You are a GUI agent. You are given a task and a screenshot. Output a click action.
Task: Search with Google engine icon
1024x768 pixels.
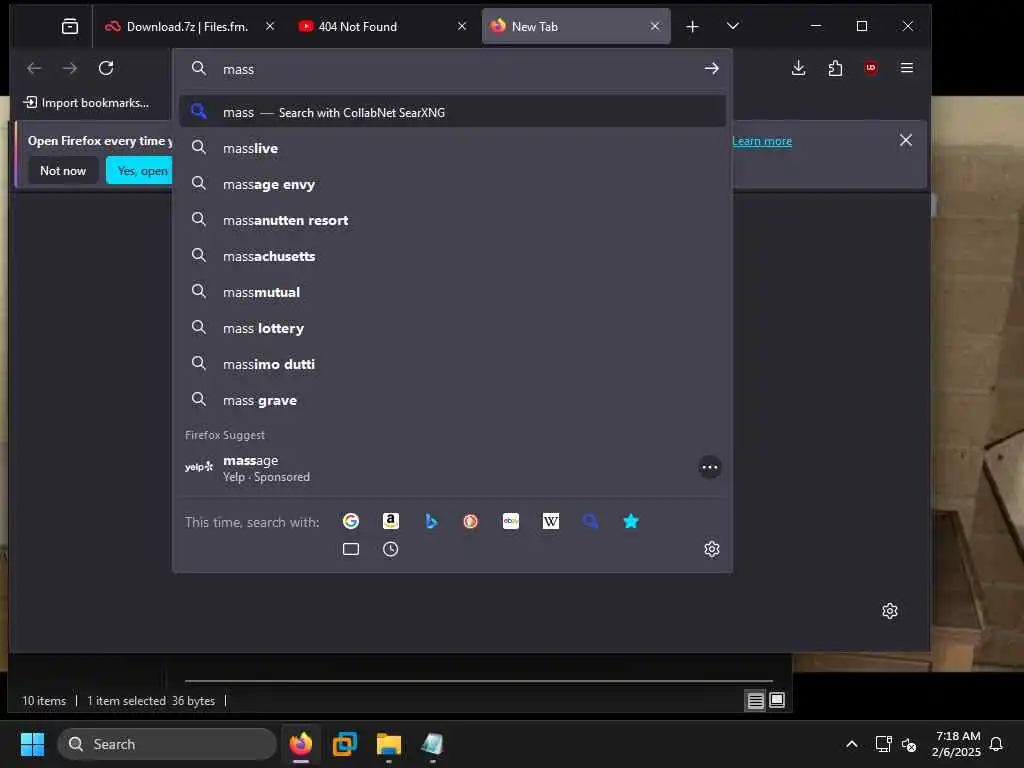(x=351, y=521)
